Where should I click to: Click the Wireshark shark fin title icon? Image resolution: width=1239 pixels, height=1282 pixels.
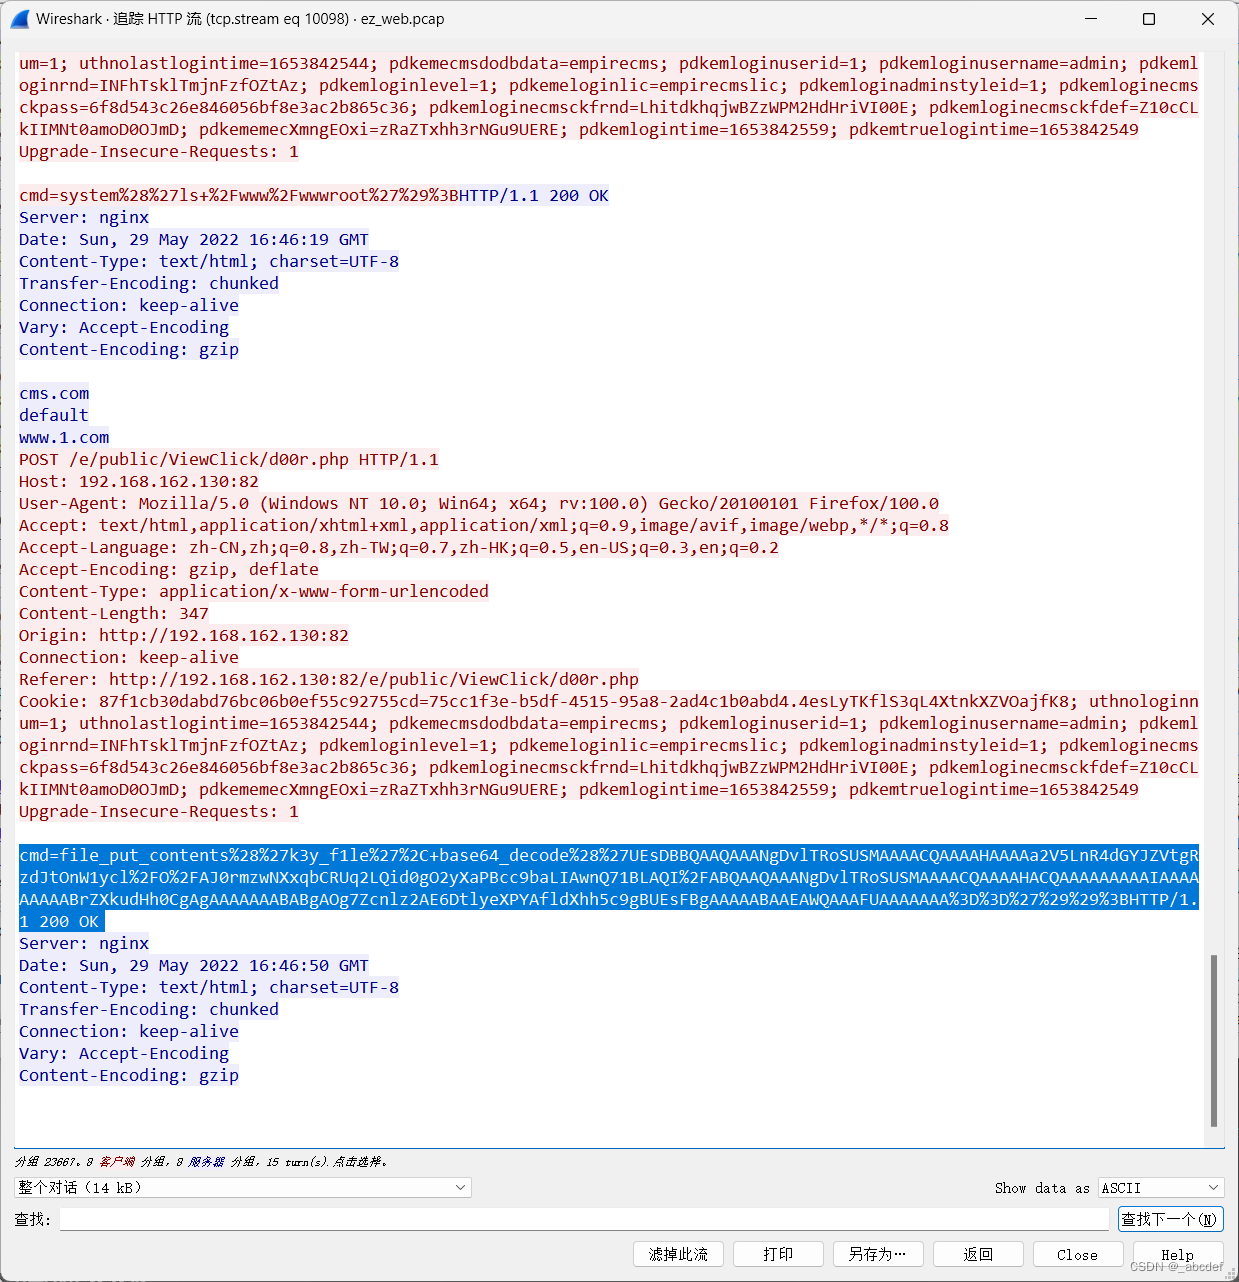point(18,19)
